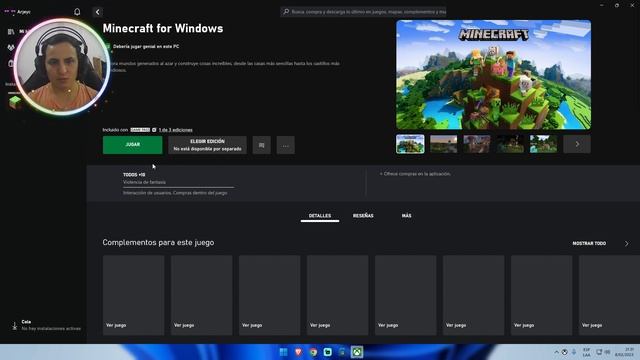
Task: Click 'Debería jugar genial en este PC' text
Action: 146,47
